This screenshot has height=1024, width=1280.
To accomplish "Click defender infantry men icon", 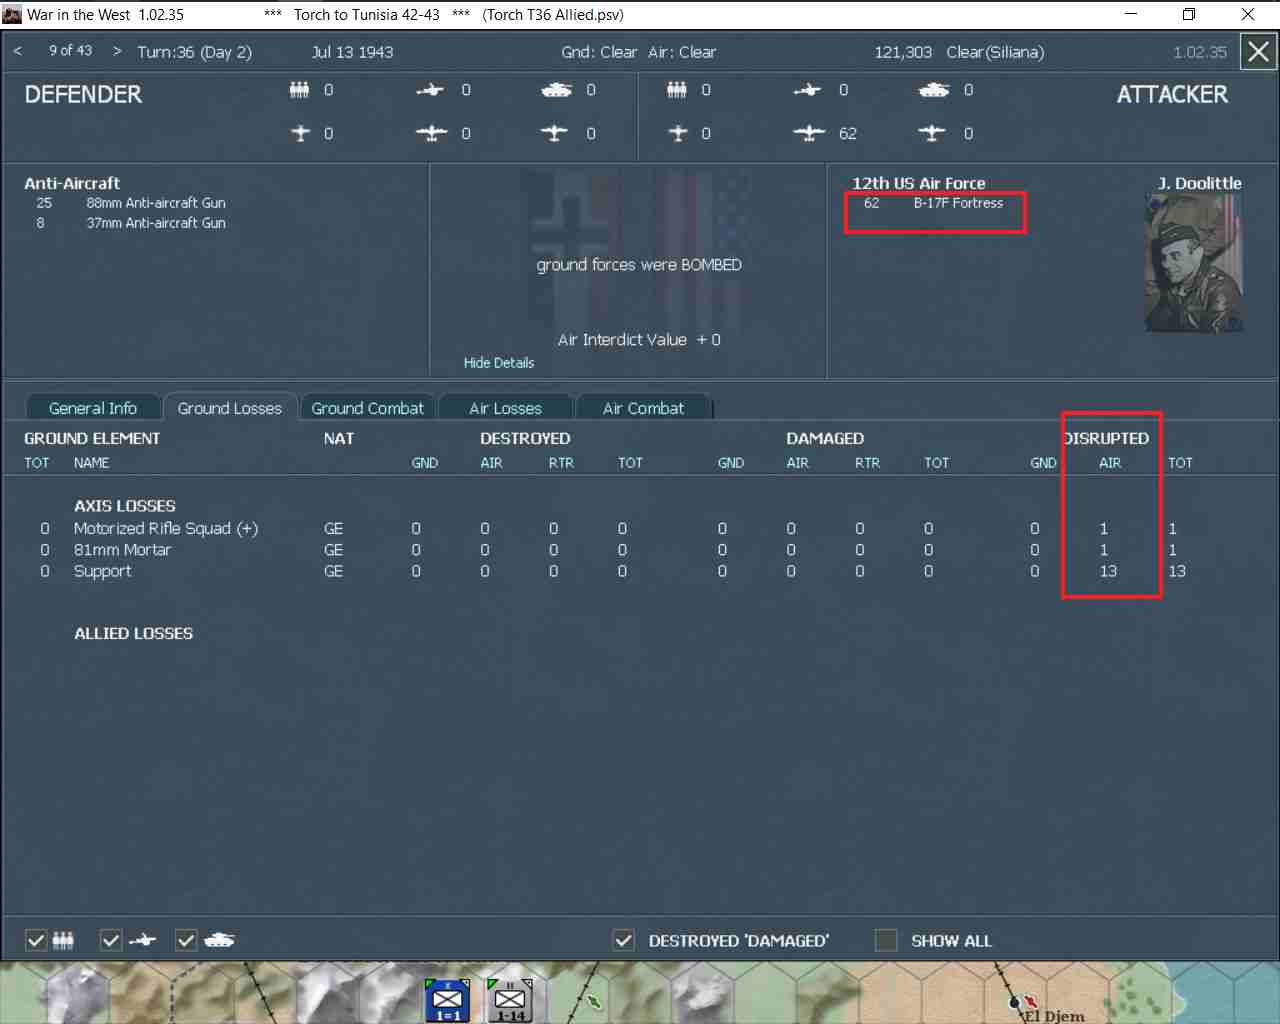I will pyautogui.click(x=299, y=90).
